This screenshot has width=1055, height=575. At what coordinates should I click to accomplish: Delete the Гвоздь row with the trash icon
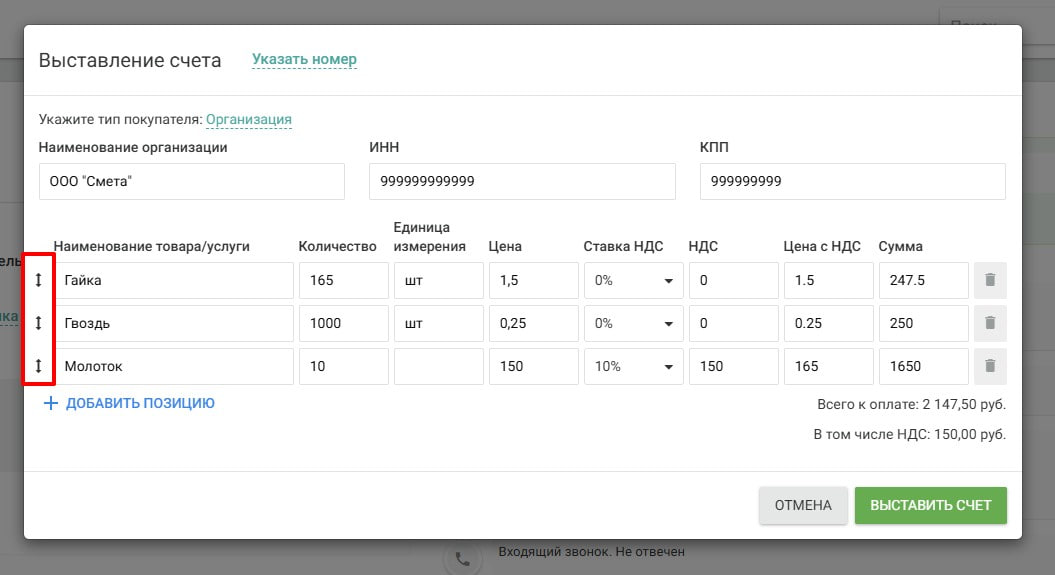pyautogui.click(x=990, y=323)
